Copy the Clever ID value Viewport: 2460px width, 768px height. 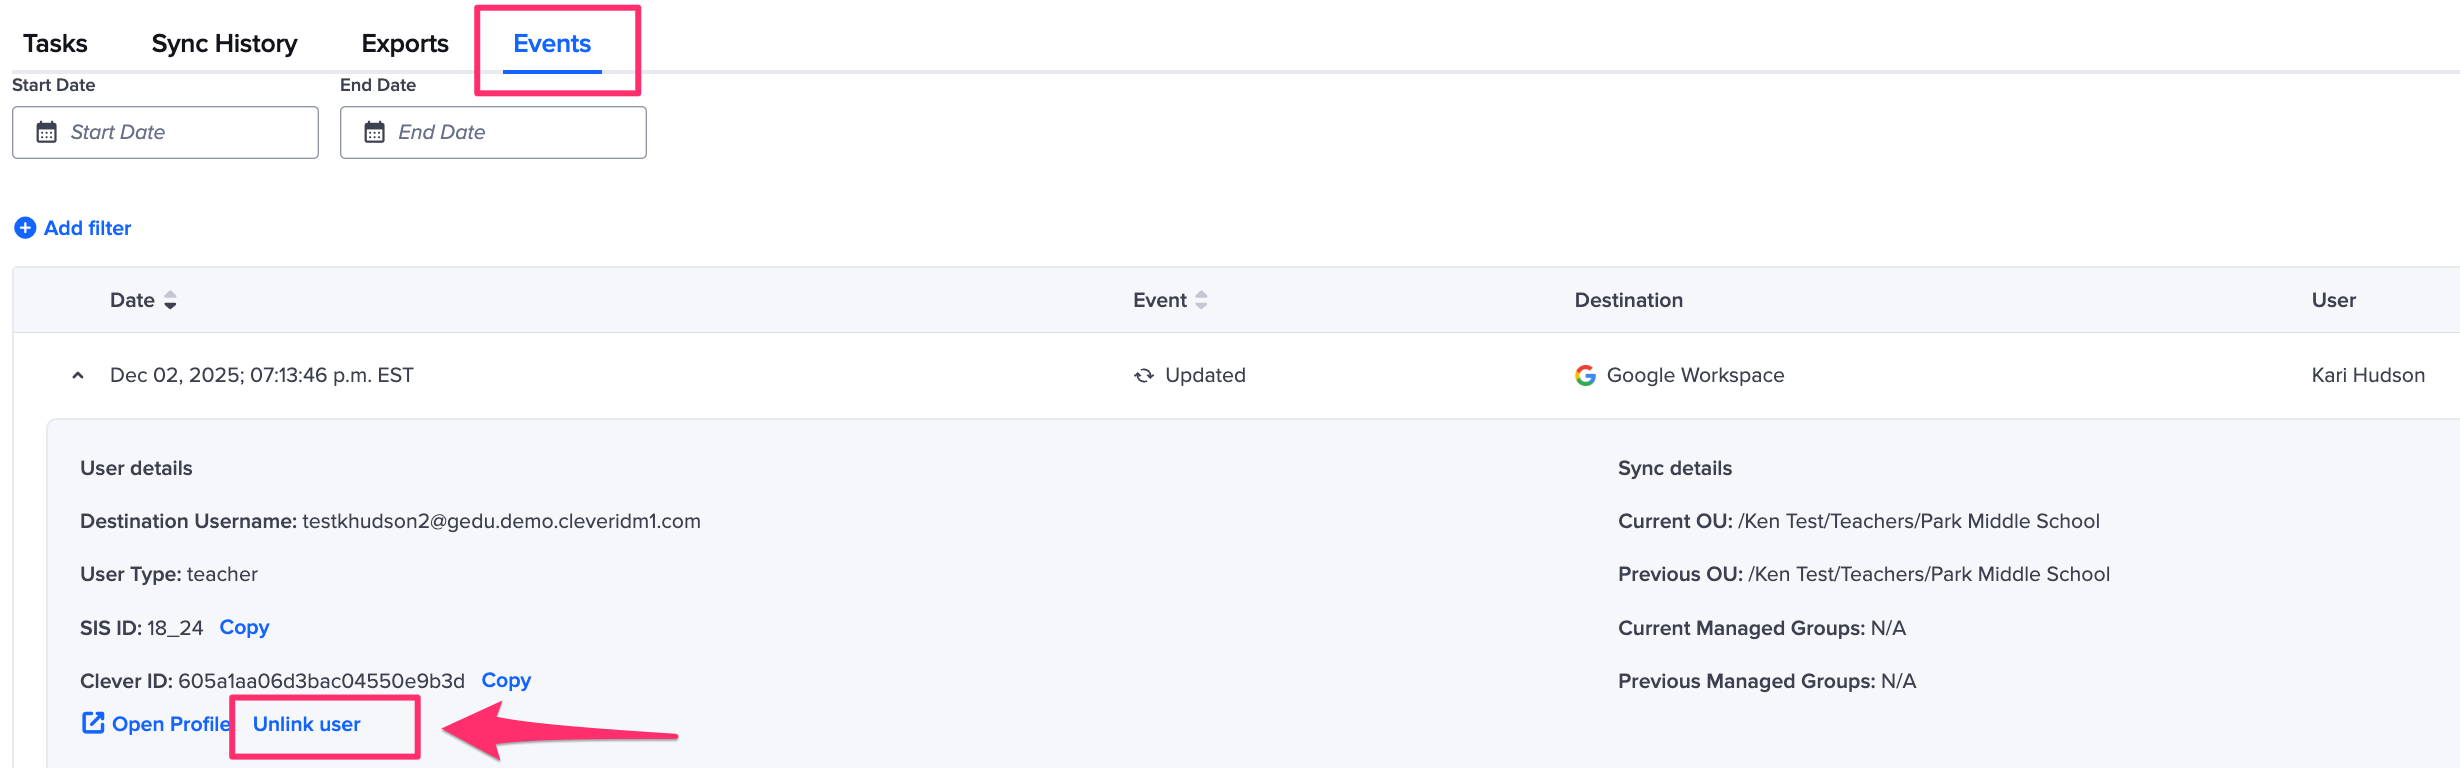pos(506,680)
